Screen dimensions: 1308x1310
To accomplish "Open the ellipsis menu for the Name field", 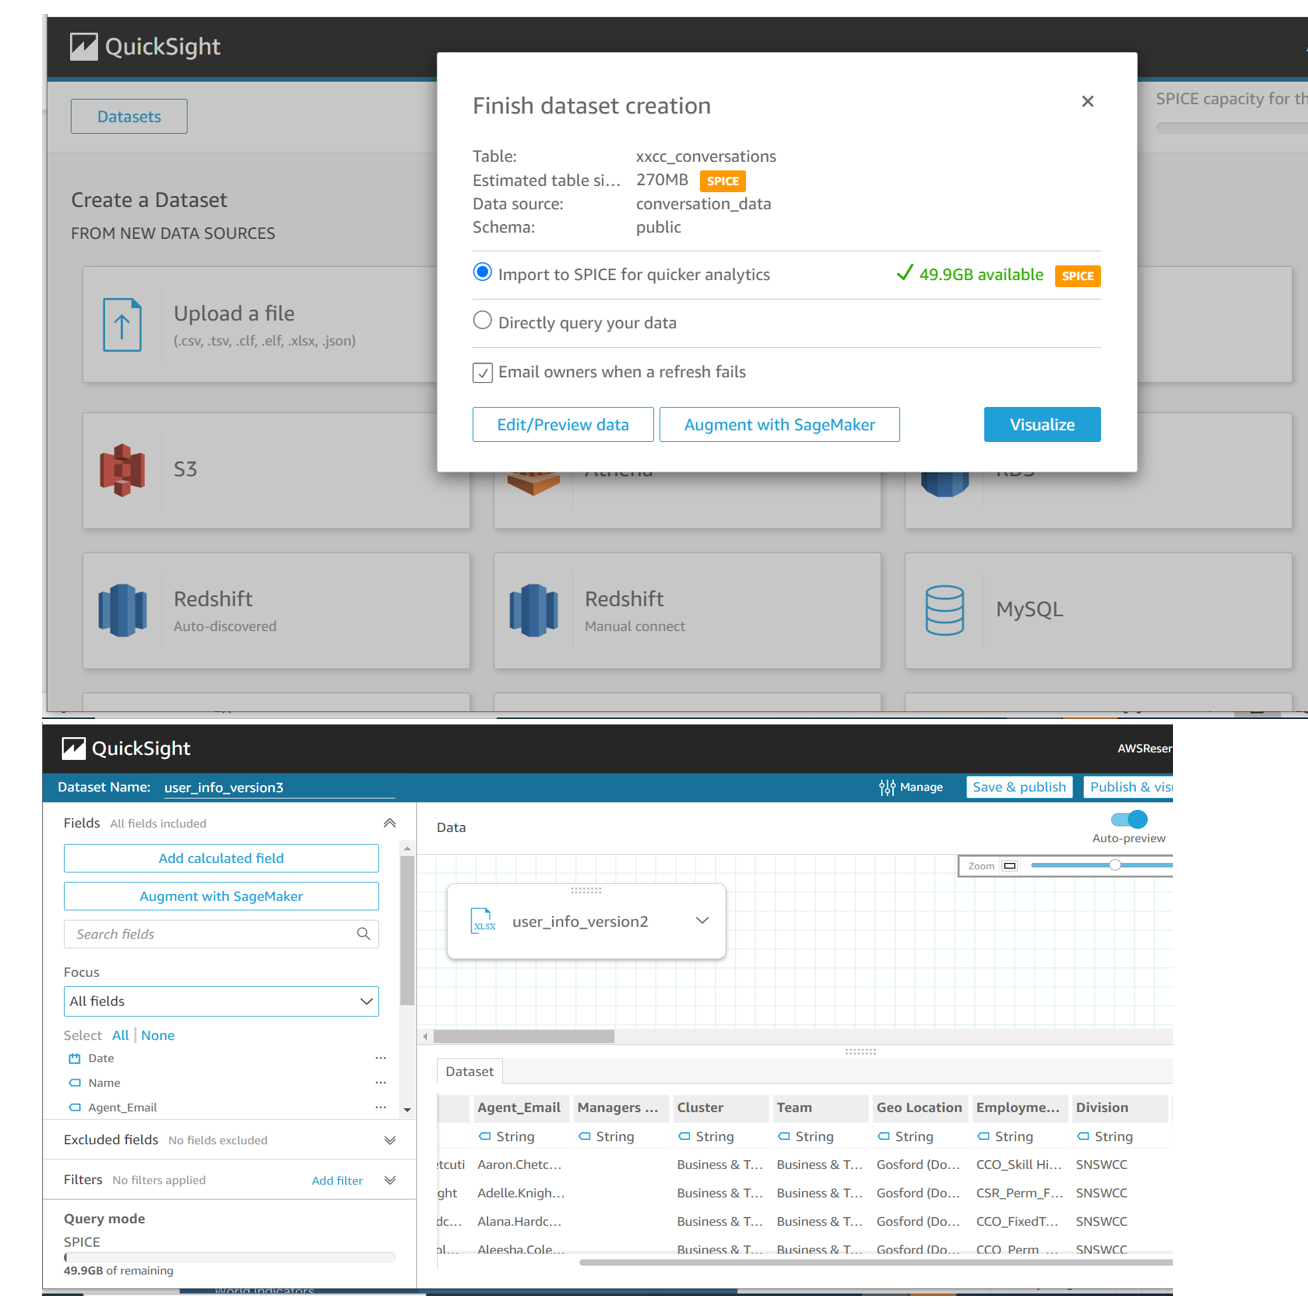I will point(380,1083).
